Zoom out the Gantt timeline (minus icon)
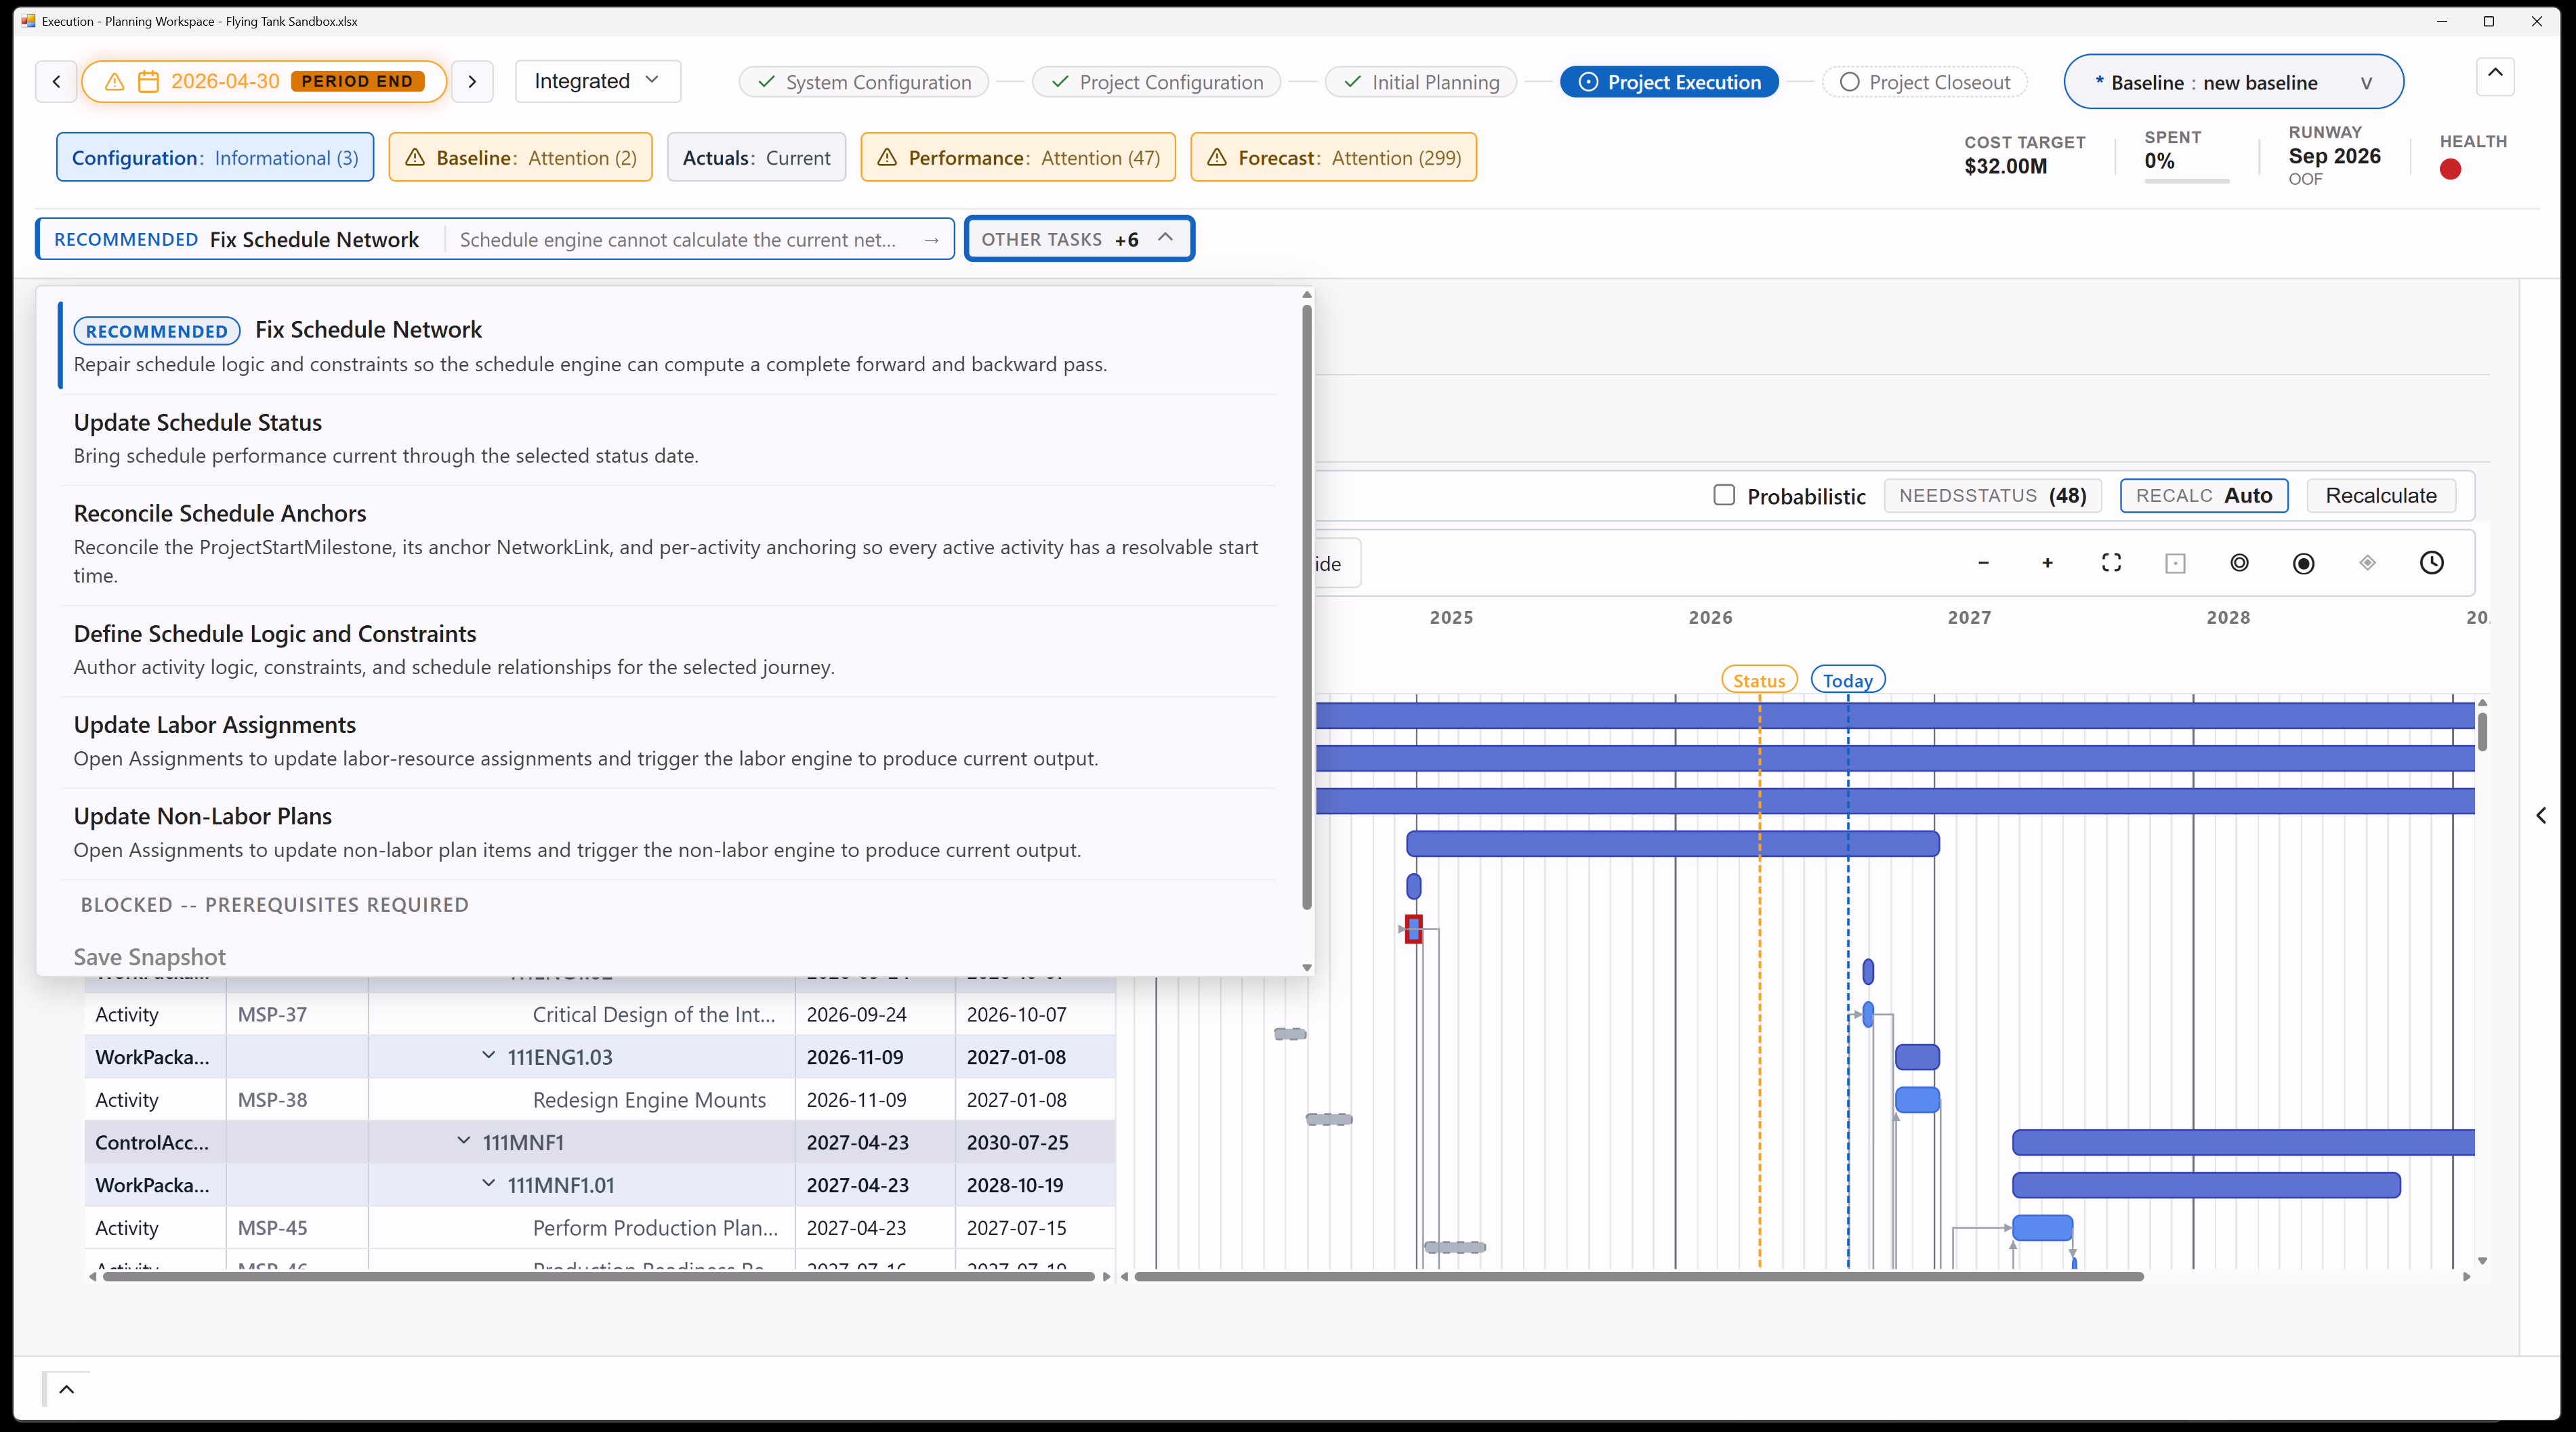Image resolution: width=2576 pixels, height=1432 pixels. [1983, 563]
